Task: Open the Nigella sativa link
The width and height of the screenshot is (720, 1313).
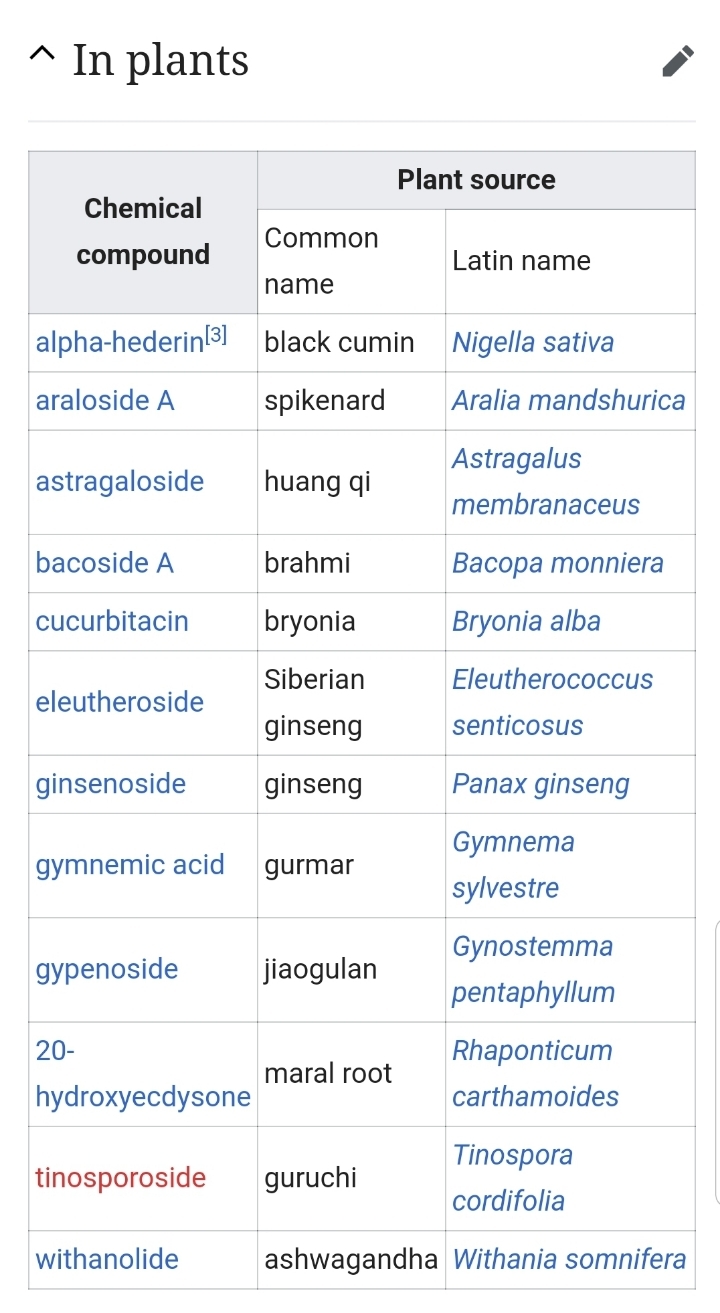Action: coord(533,343)
